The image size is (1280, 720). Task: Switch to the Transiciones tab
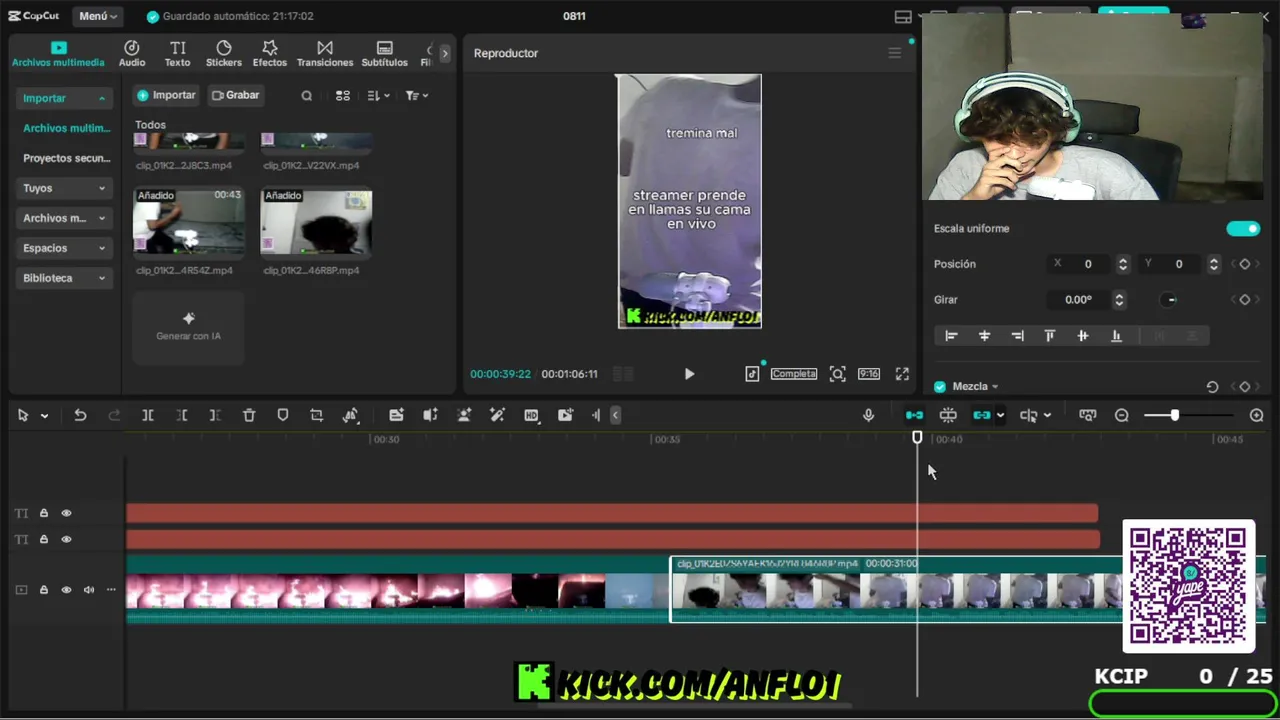(325, 54)
